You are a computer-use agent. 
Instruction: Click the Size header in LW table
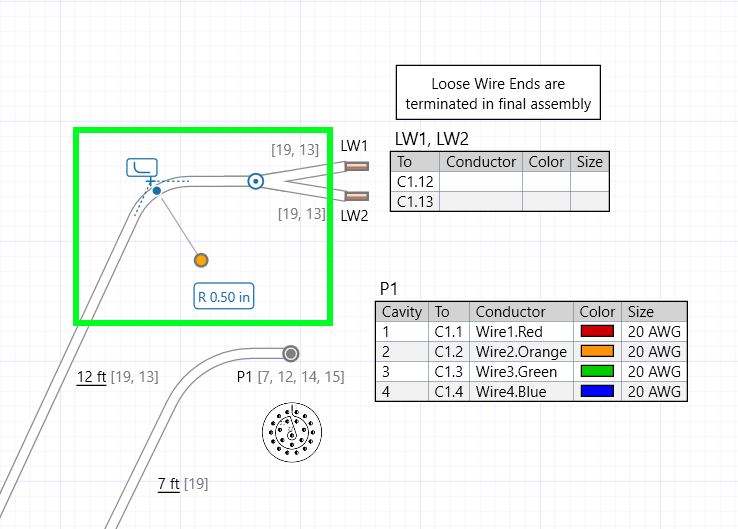[590, 162]
